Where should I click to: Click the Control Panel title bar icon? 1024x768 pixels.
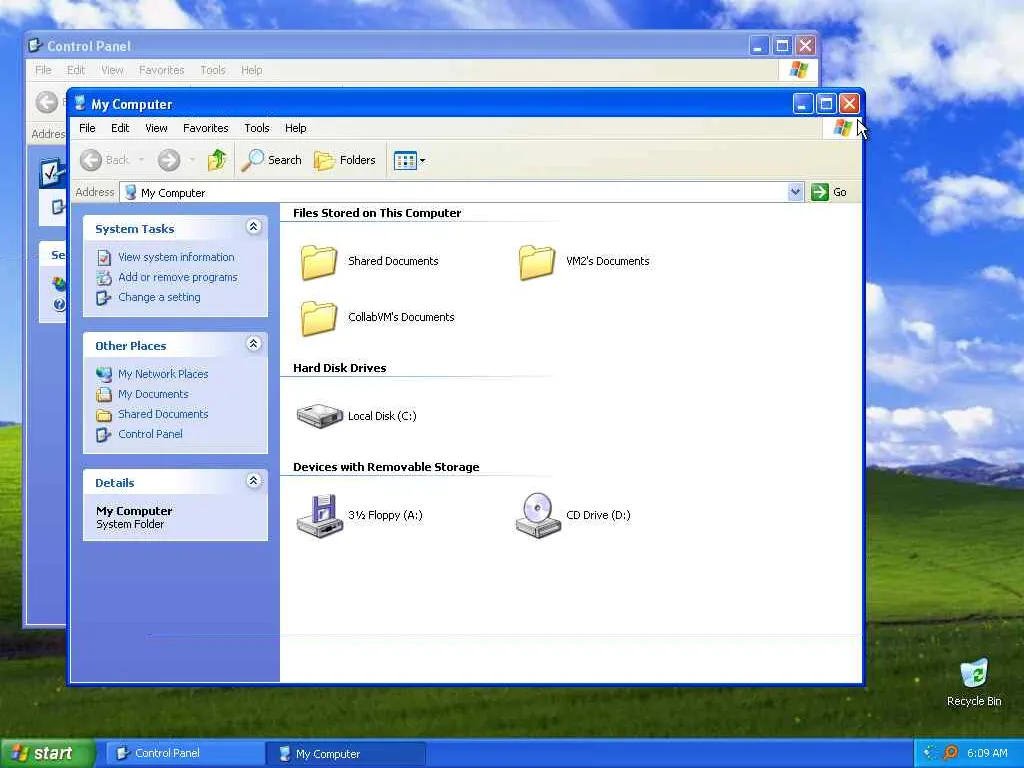[x=35, y=46]
